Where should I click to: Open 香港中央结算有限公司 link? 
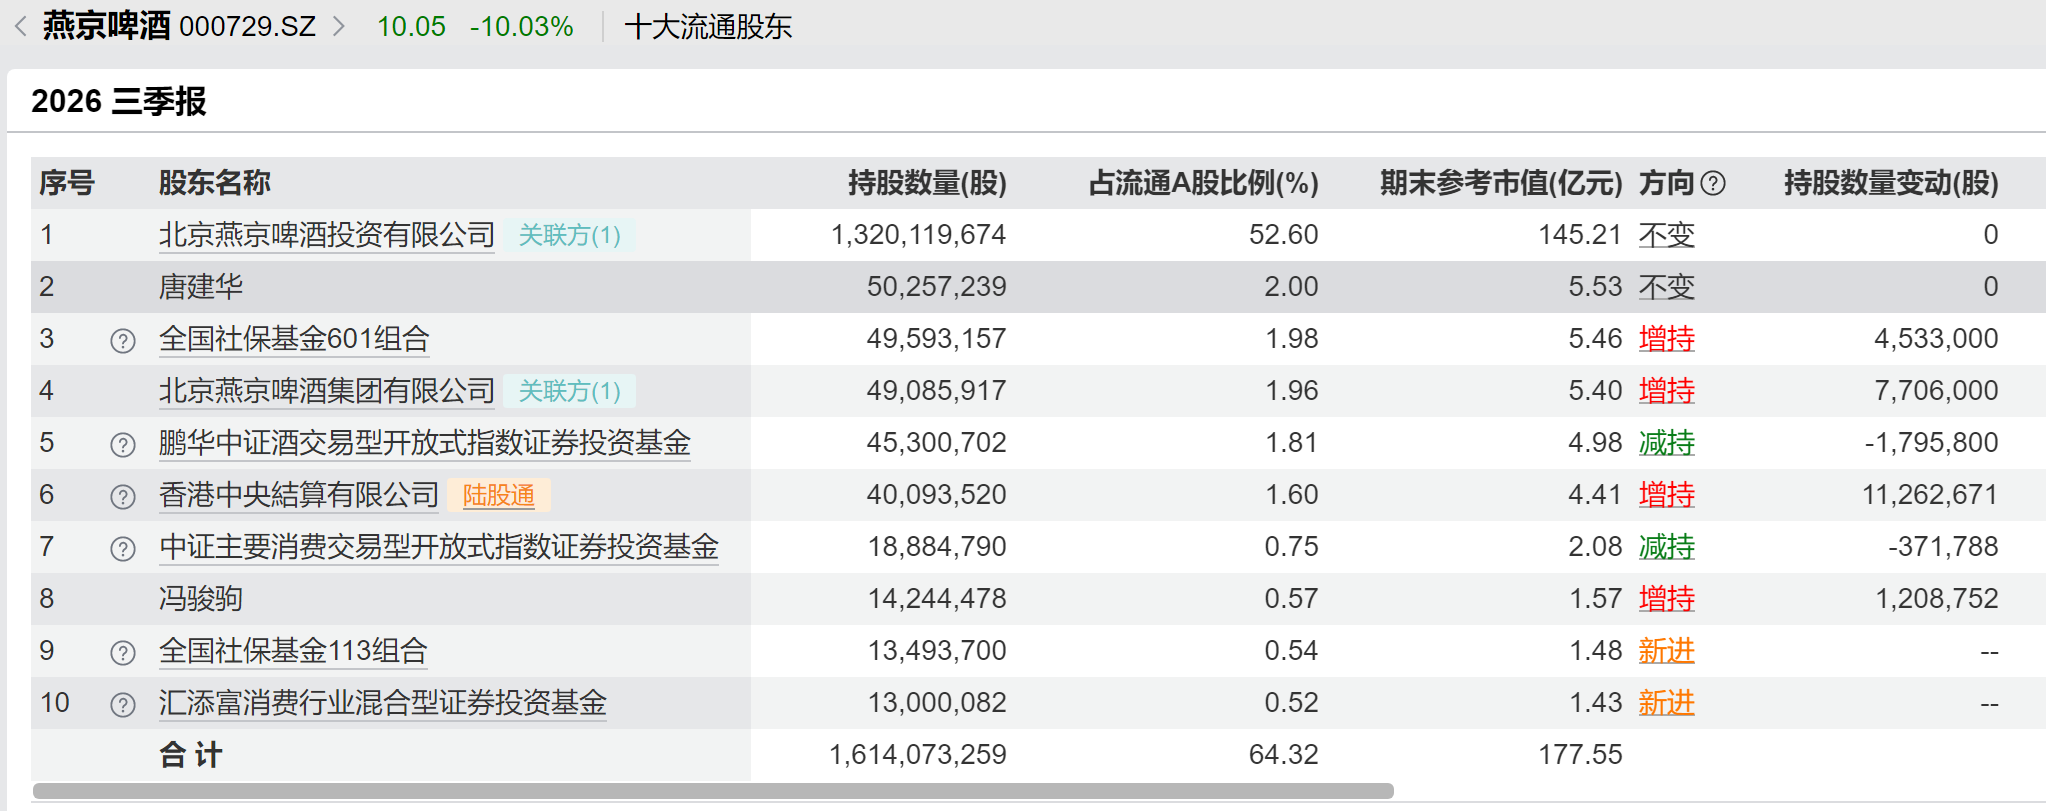tap(299, 495)
